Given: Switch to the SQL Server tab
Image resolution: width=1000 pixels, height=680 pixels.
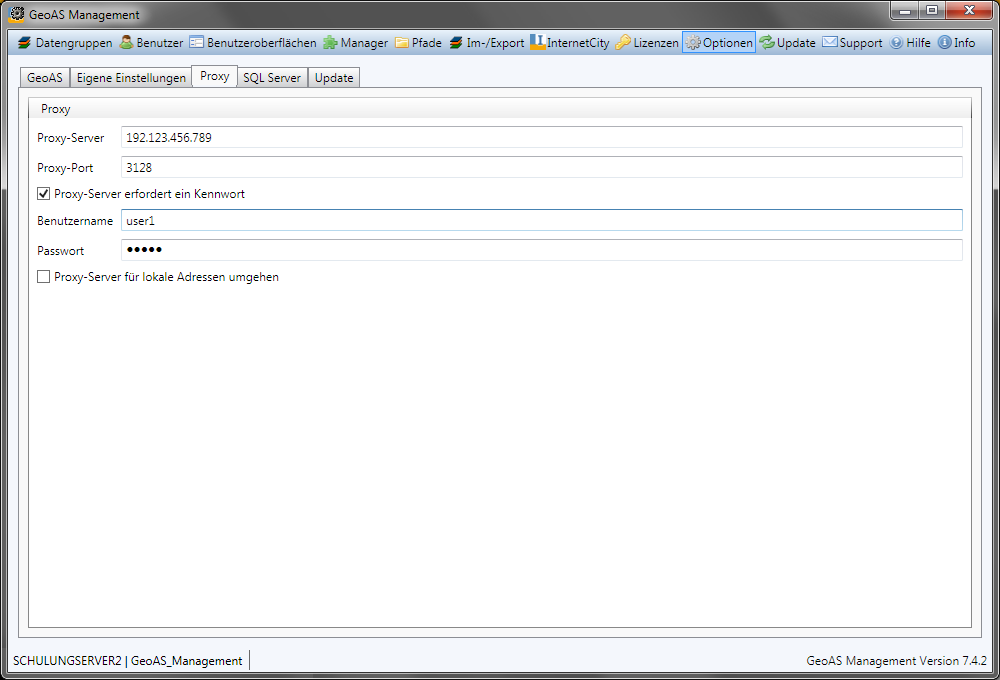Looking at the screenshot, I should 272,78.
